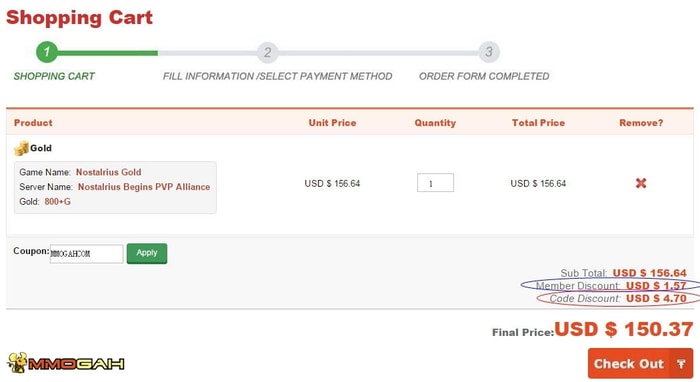Viewport: 700px width, 382px height.
Task: Select step 2 circle indicator
Action: point(267,52)
